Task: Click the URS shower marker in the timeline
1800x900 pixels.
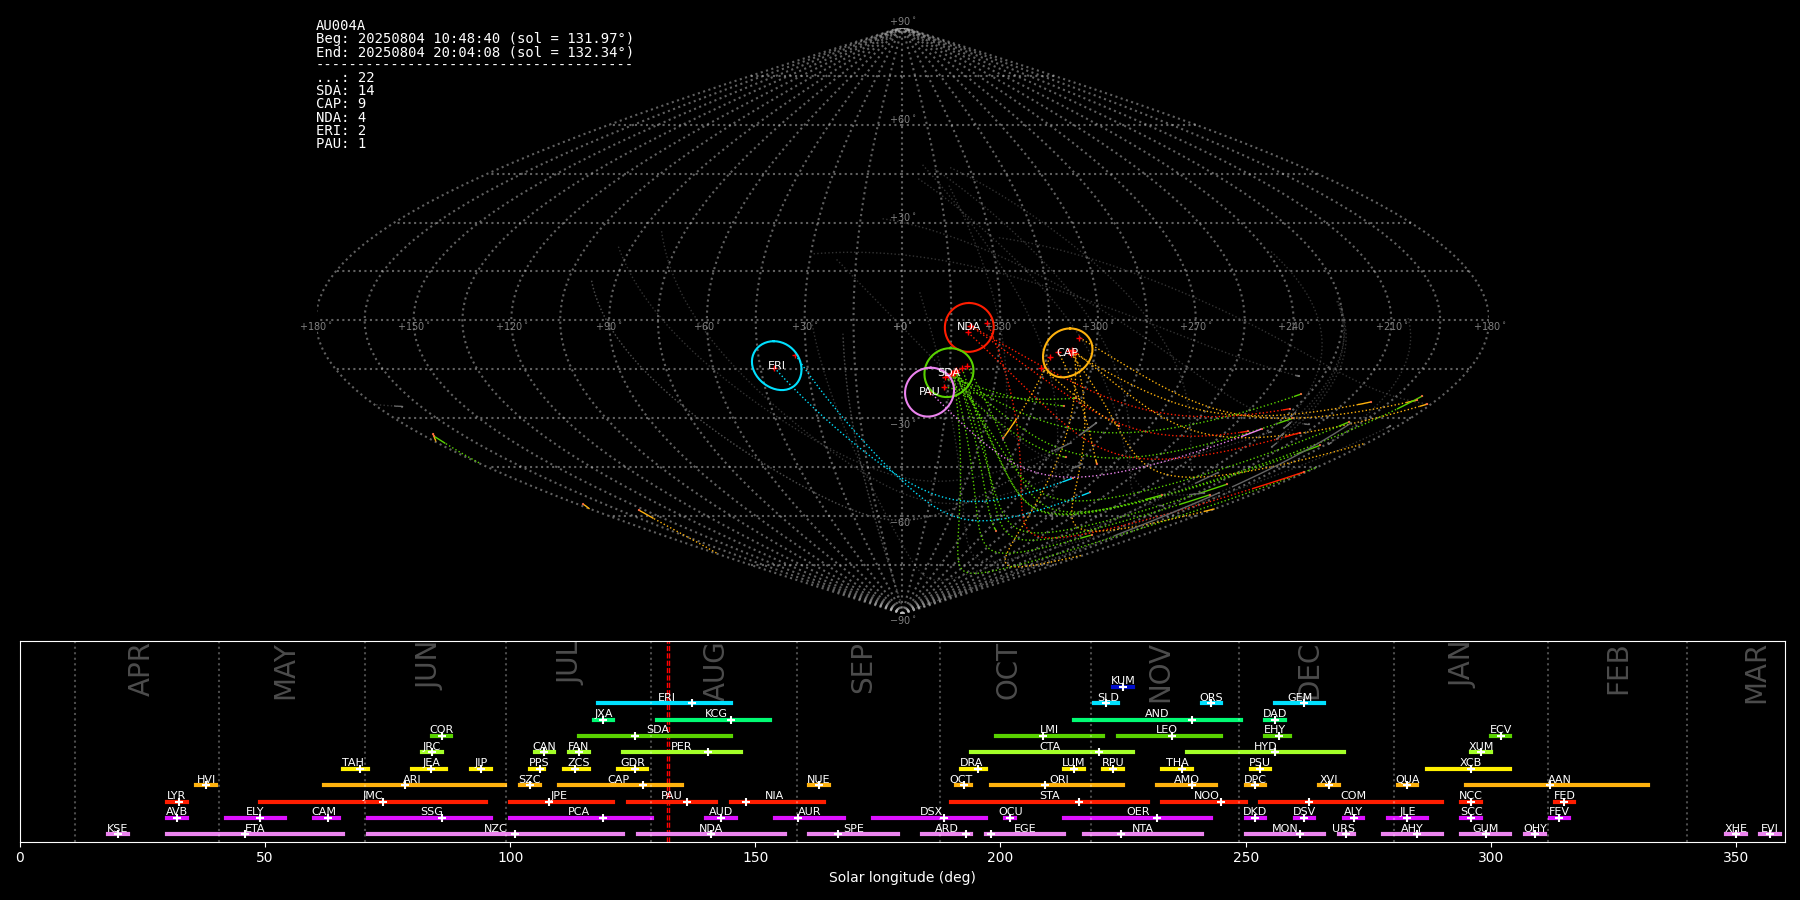Action: (1345, 834)
